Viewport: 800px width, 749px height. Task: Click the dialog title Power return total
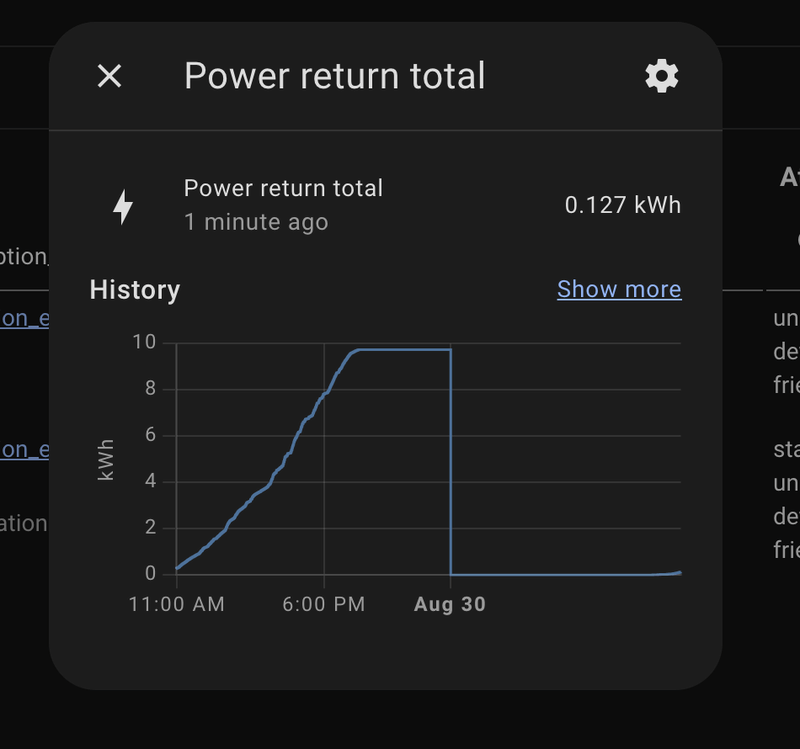pos(335,76)
